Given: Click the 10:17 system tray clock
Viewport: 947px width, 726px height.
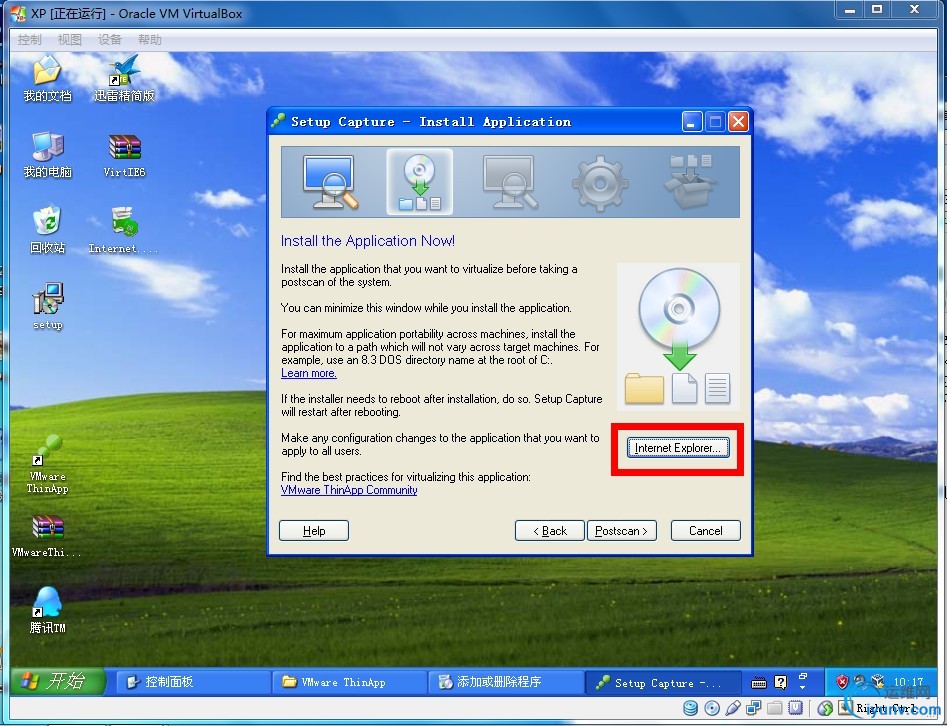Looking at the screenshot, I should coord(908,682).
